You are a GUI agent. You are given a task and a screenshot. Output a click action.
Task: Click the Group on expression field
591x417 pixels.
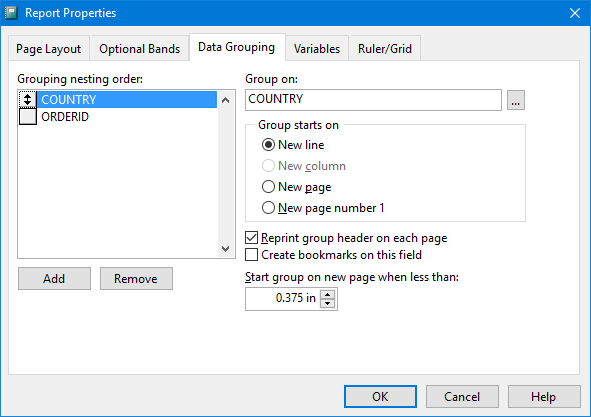373,100
